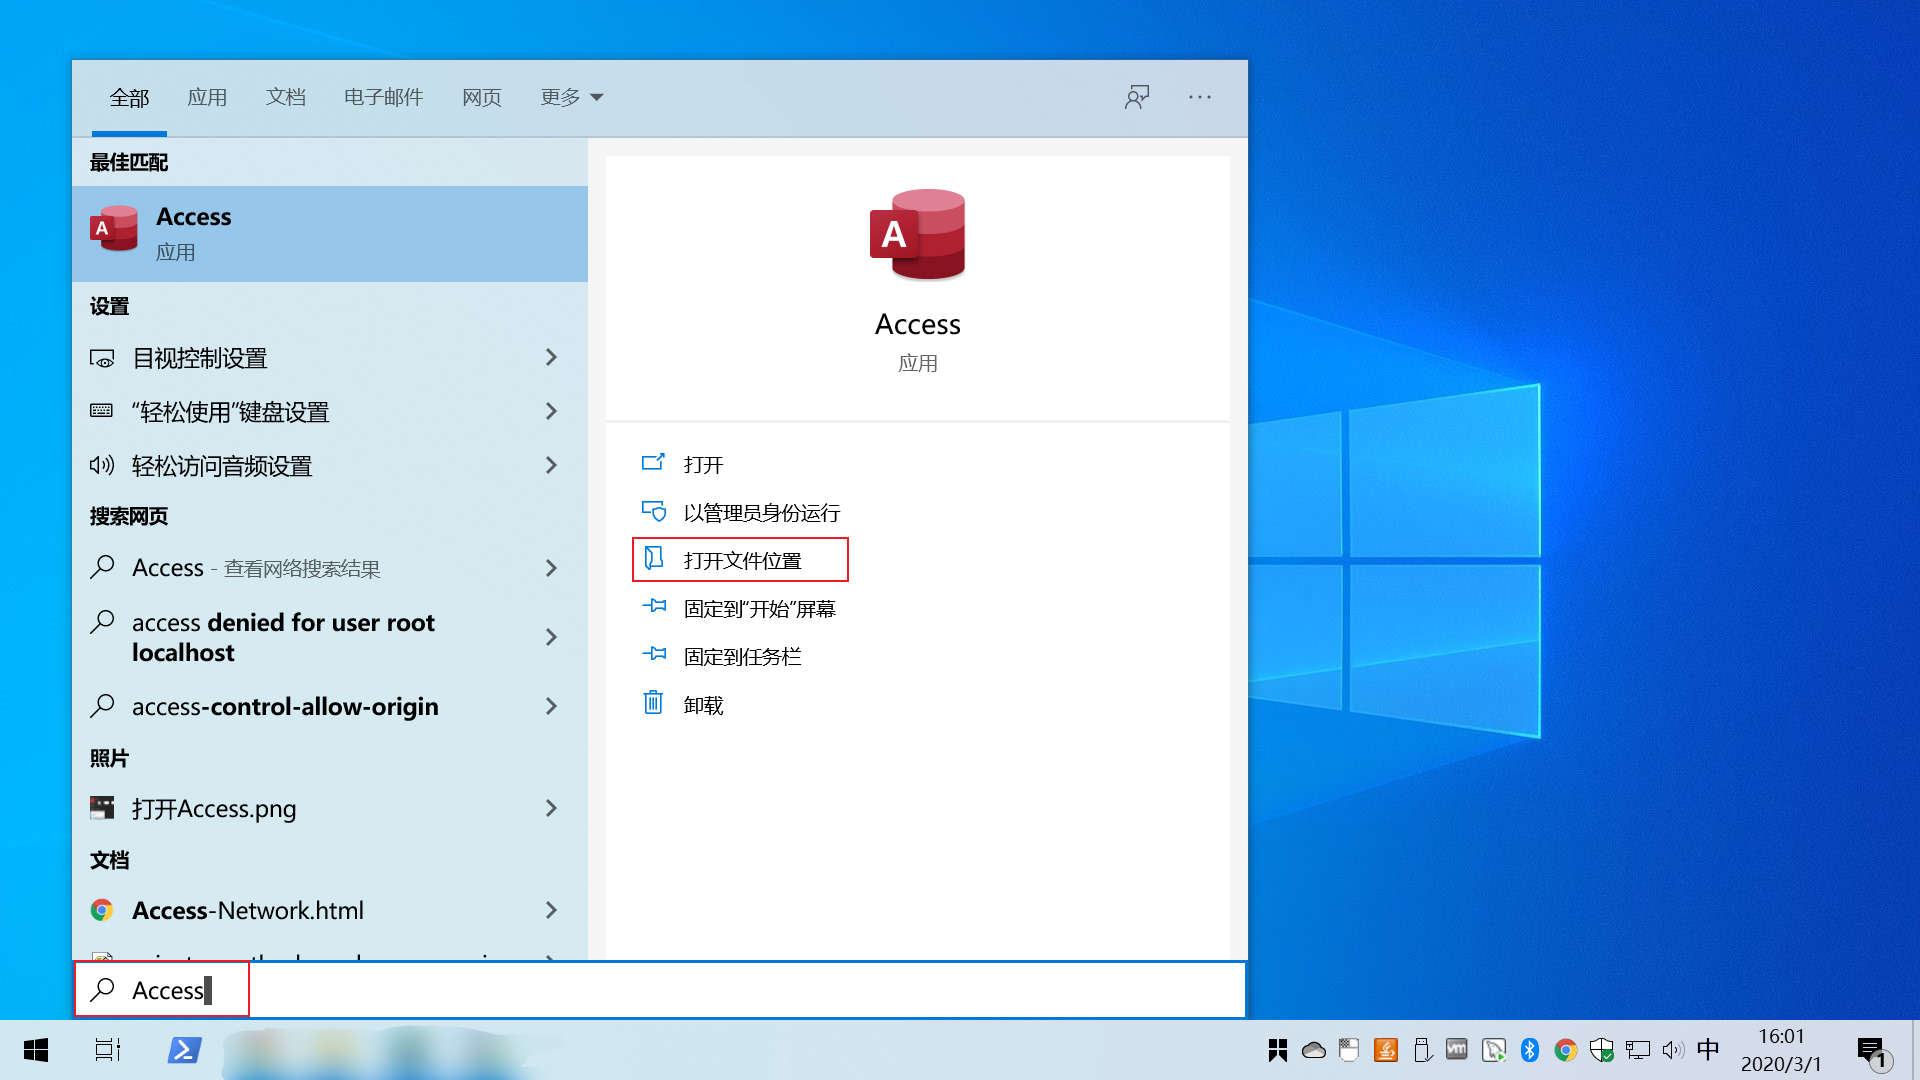Expand arrow for access-control-allow-origin result
Screen dimensions: 1920x1080
coord(551,707)
